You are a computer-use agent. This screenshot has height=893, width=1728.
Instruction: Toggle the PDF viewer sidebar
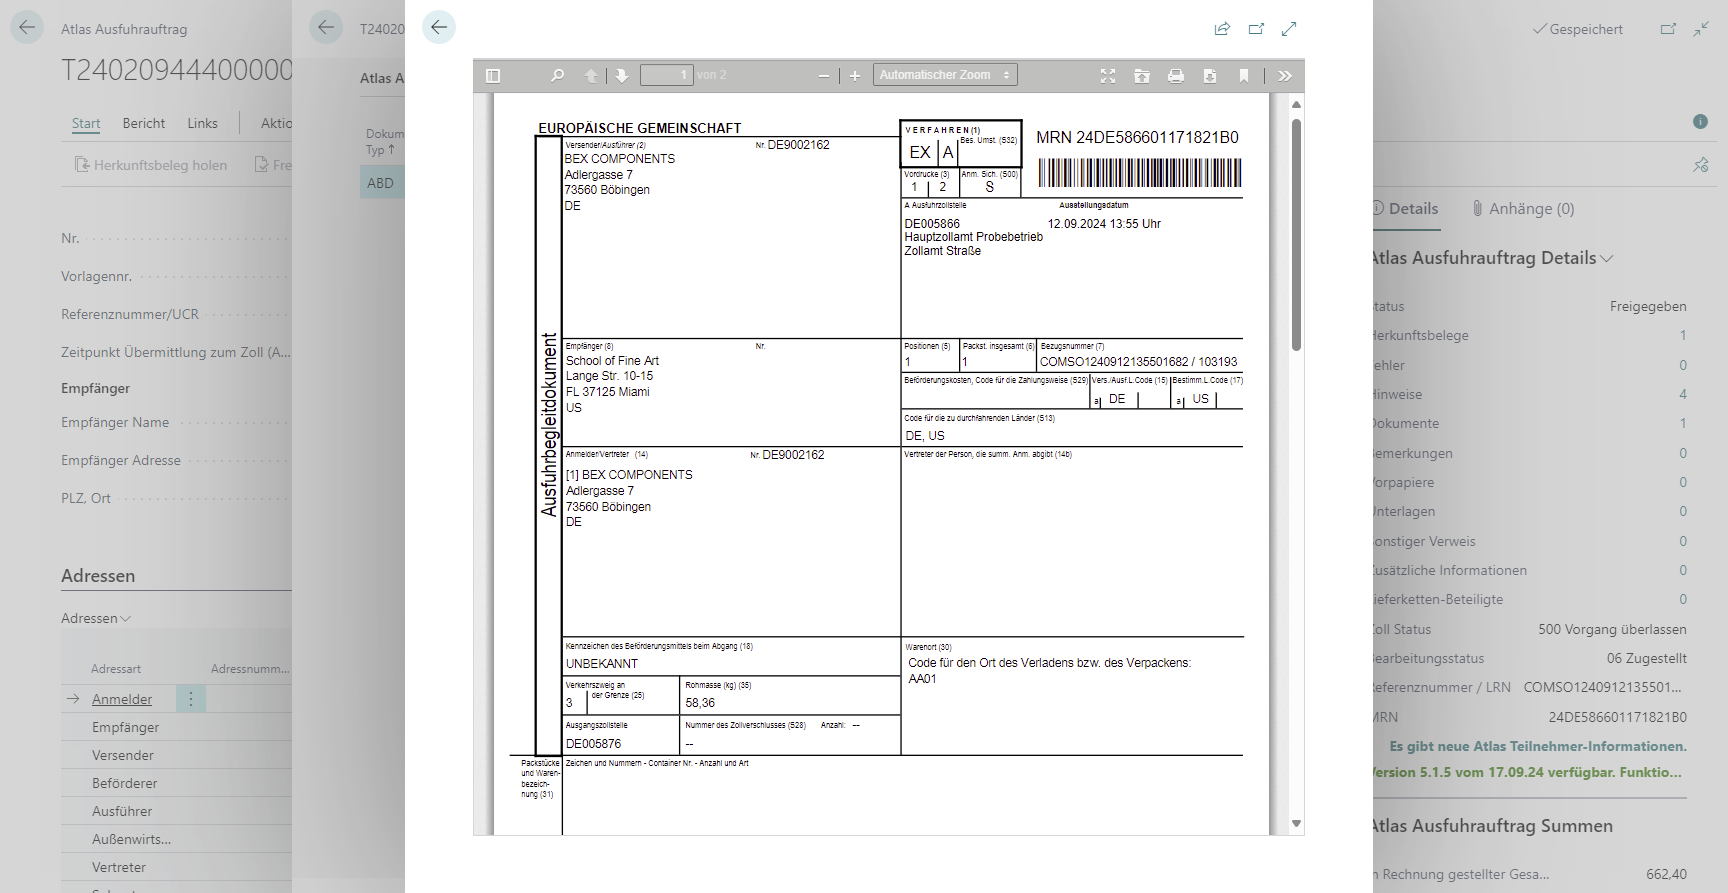coord(493,75)
